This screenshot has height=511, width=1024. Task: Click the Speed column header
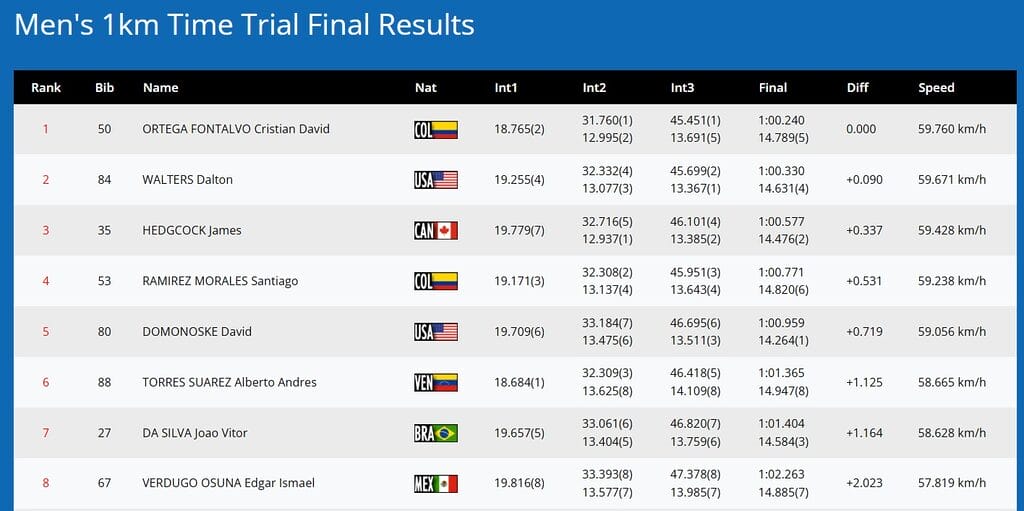click(x=936, y=88)
